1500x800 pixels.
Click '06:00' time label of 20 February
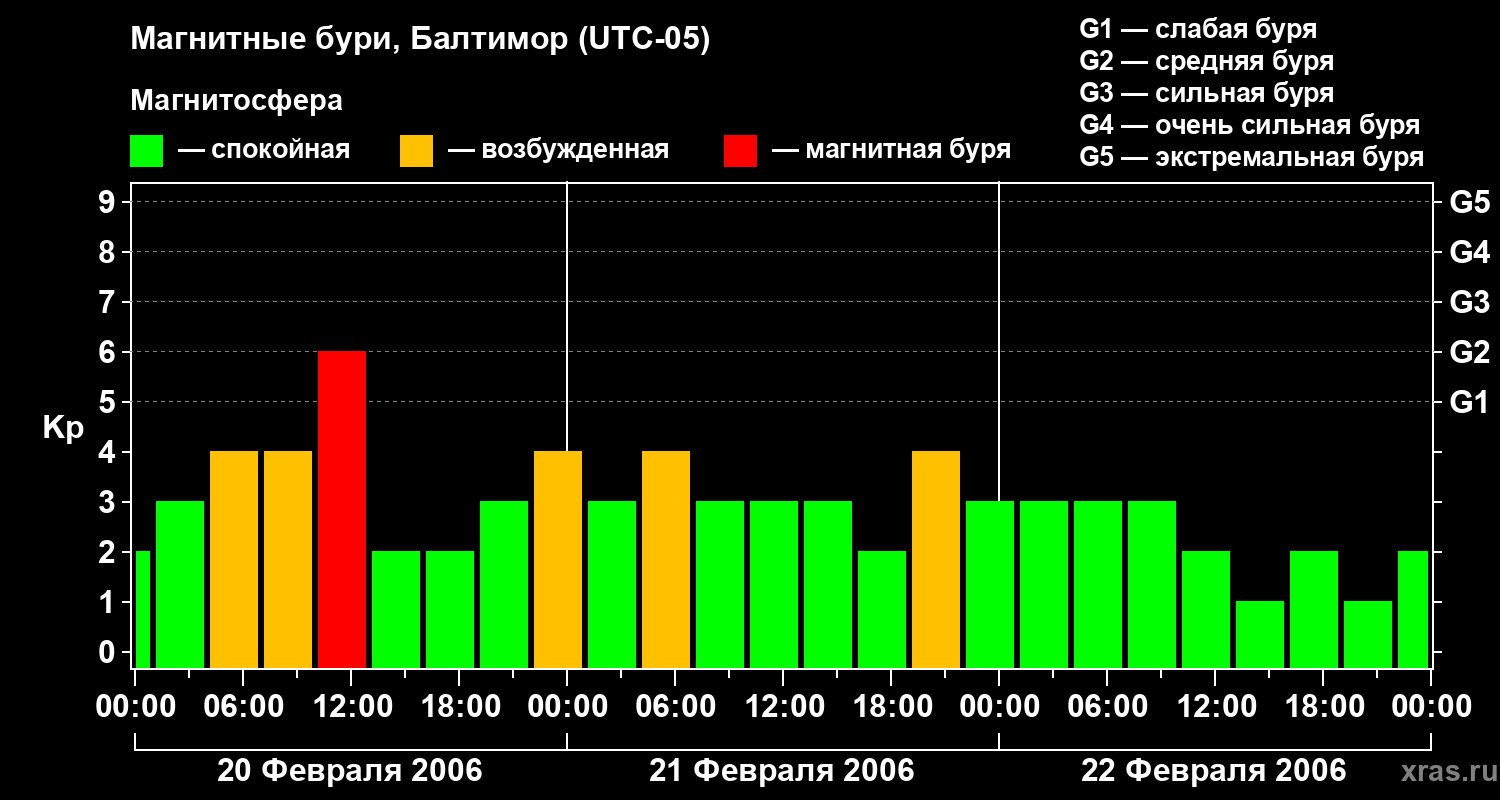(243, 707)
